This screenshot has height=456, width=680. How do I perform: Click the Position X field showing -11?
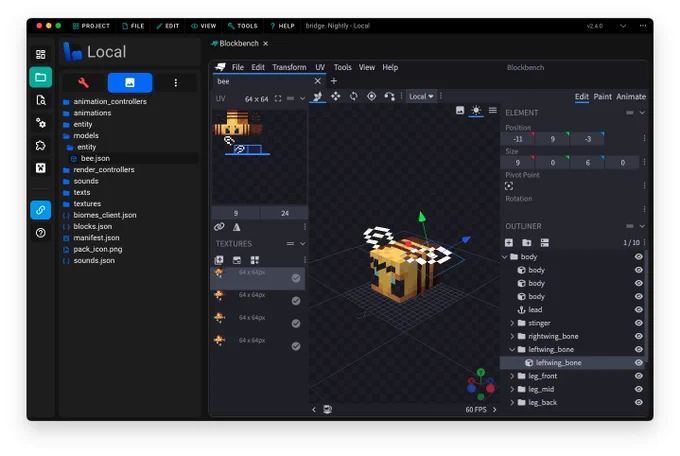(x=518, y=139)
